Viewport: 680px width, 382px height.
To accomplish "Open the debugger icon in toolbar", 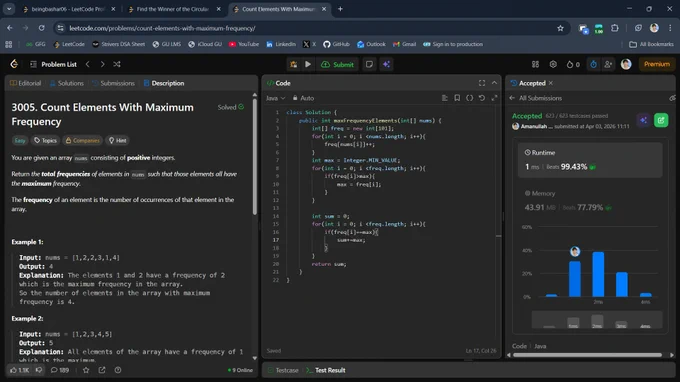I will (x=294, y=64).
